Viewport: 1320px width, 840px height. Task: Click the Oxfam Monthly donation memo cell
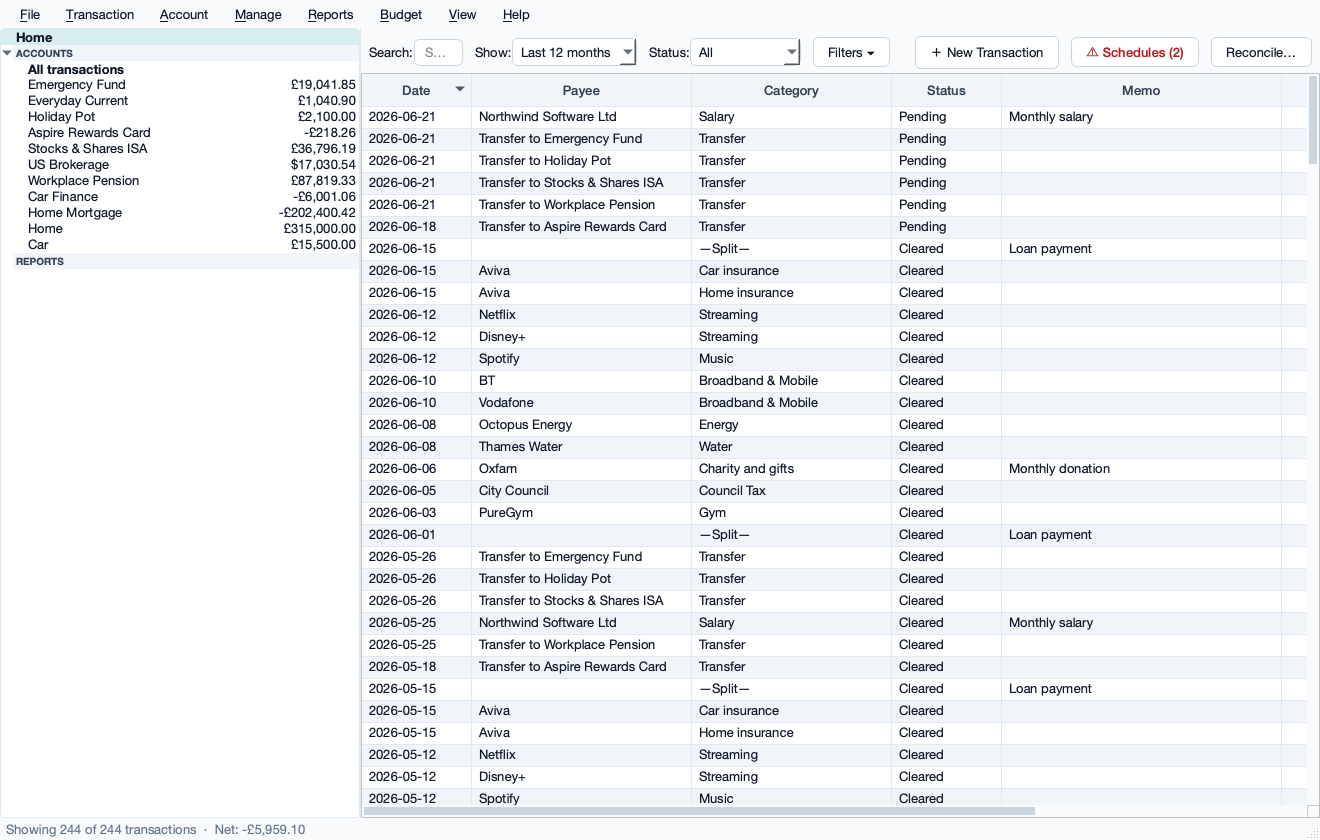pos(1141,469)
